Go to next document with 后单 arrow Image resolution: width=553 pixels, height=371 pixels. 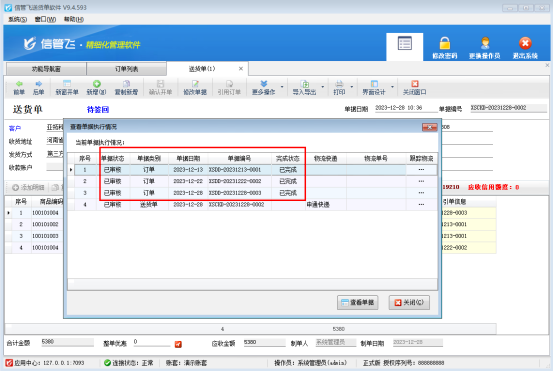[x=38, y=84]
